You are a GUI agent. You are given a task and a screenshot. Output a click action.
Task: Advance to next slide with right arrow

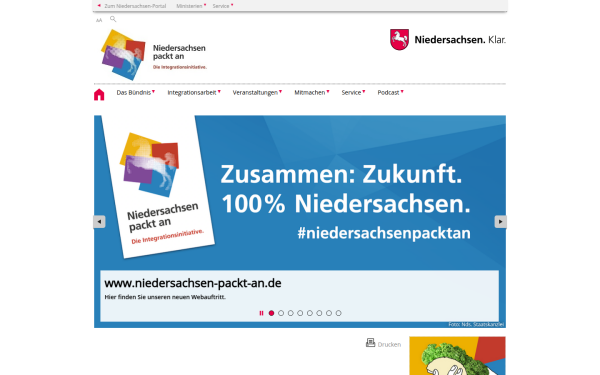[x=501, y=222]
